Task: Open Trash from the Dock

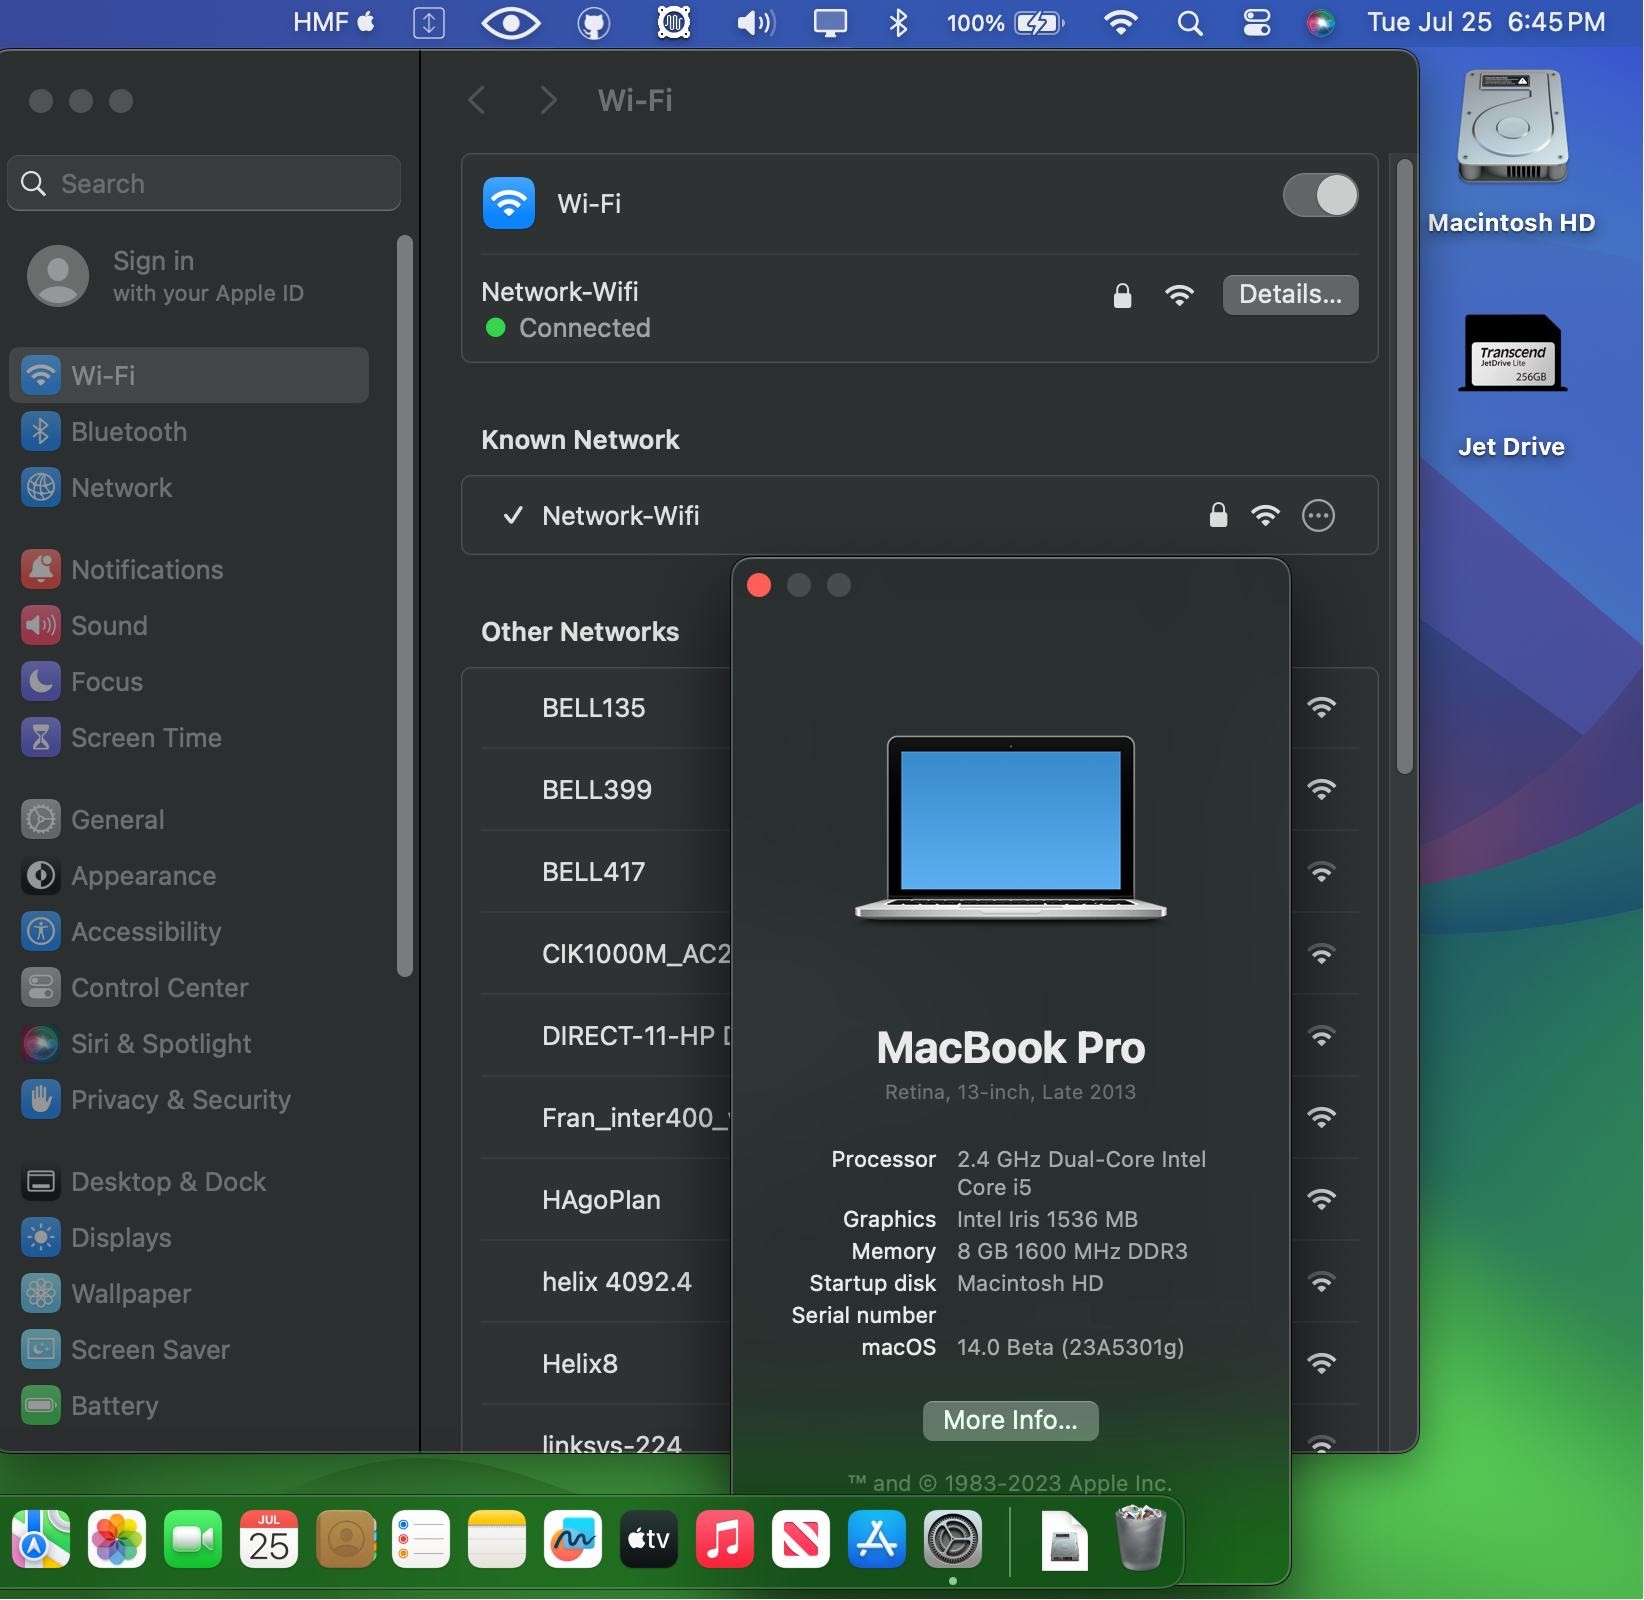Action: (1140, 1538)
